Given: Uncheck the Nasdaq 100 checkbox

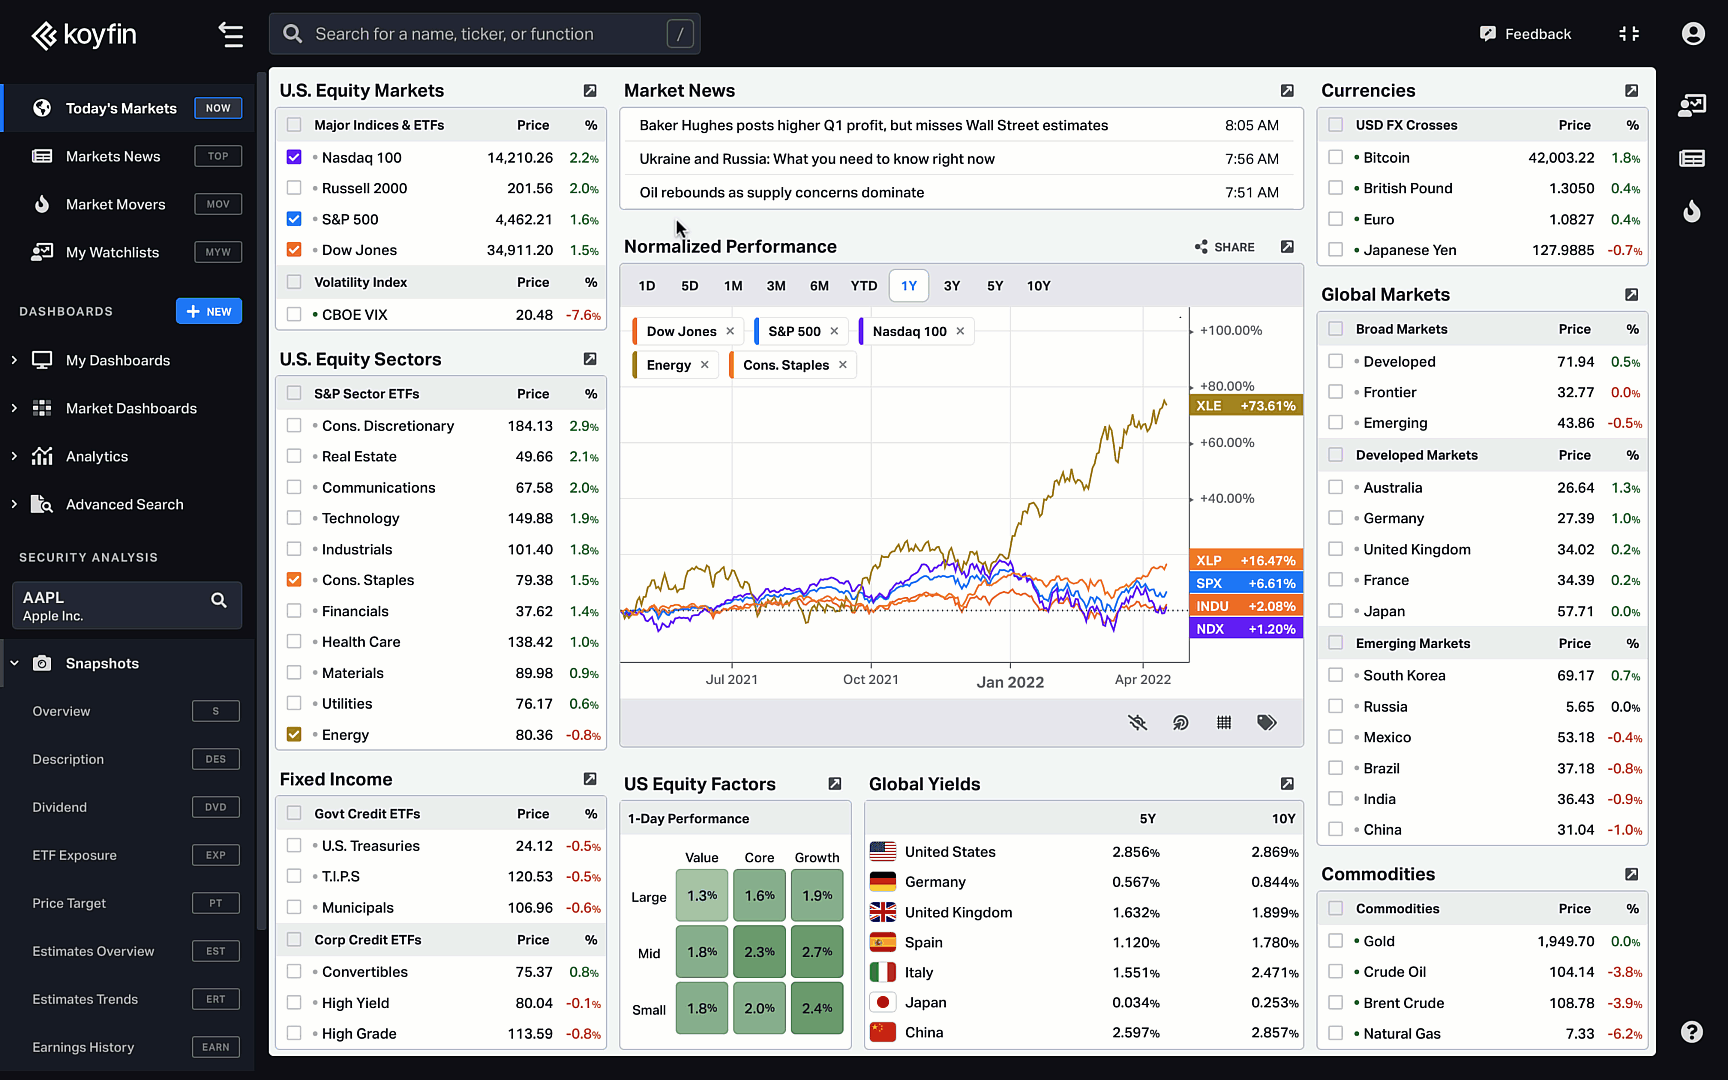Looking at the screenshot, I should pos(294,157).
